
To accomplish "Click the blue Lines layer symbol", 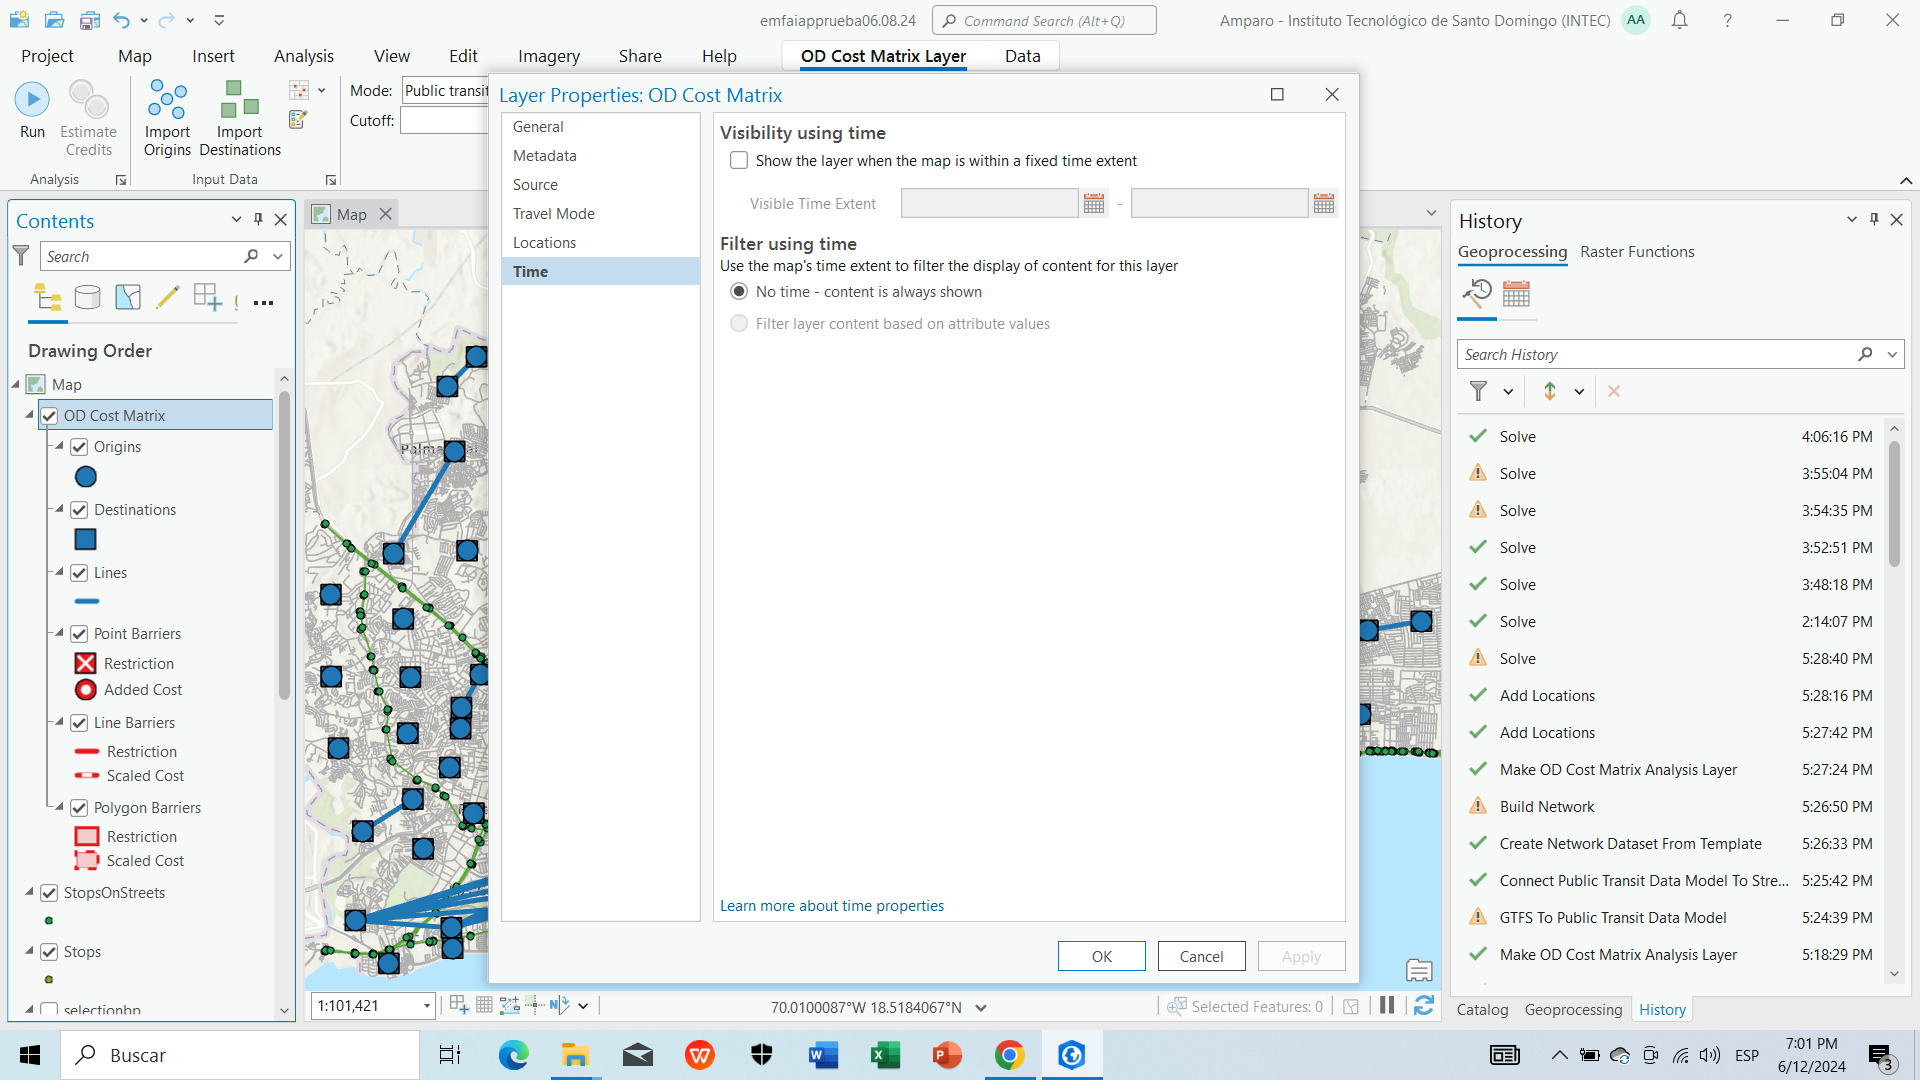I will tap(86, 601).
